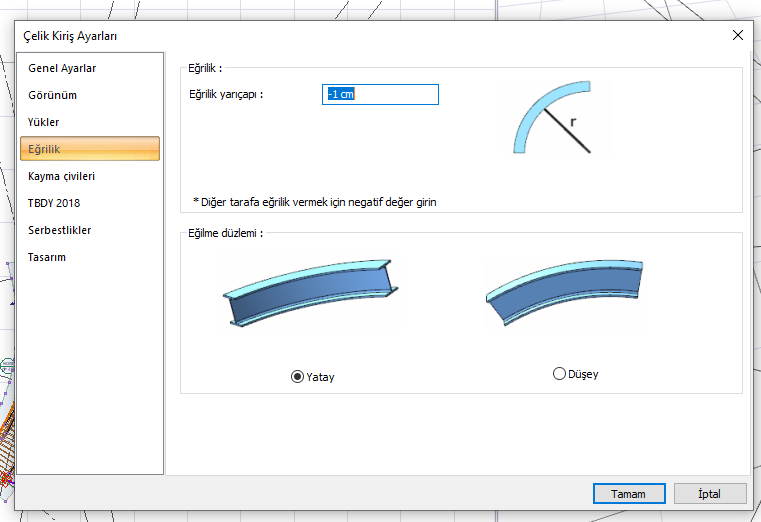Click the negative value hint text

314,201
